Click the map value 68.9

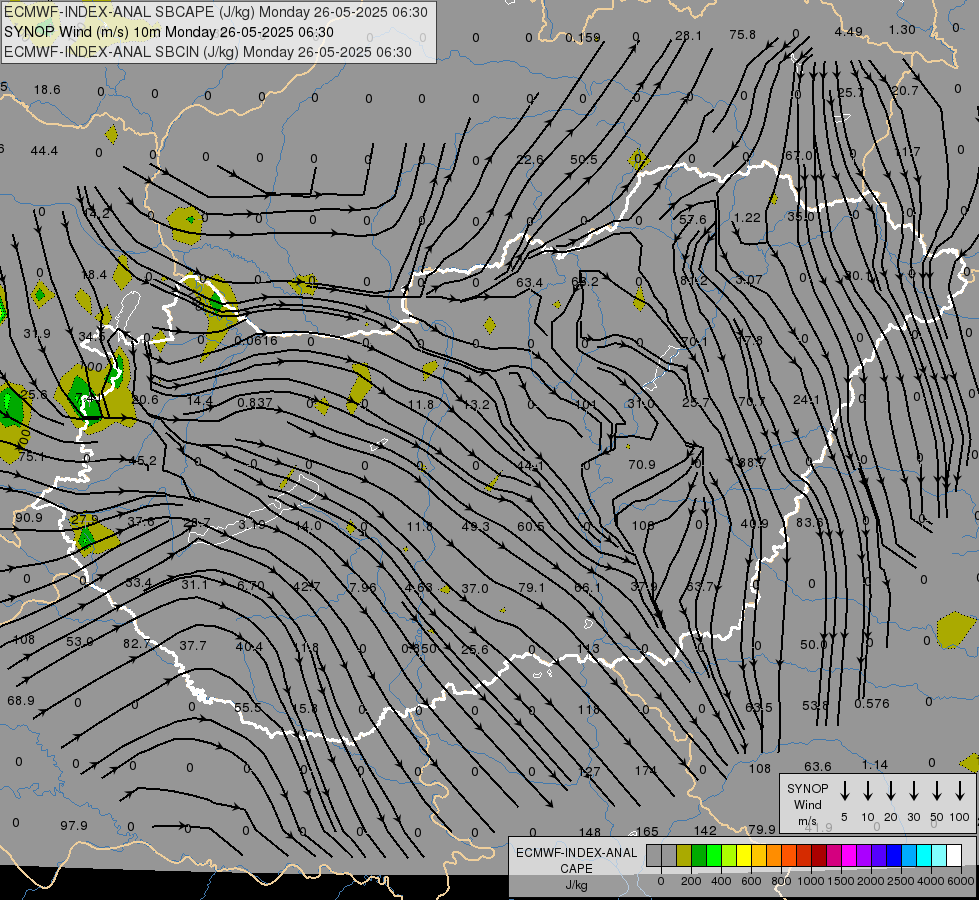21,700
